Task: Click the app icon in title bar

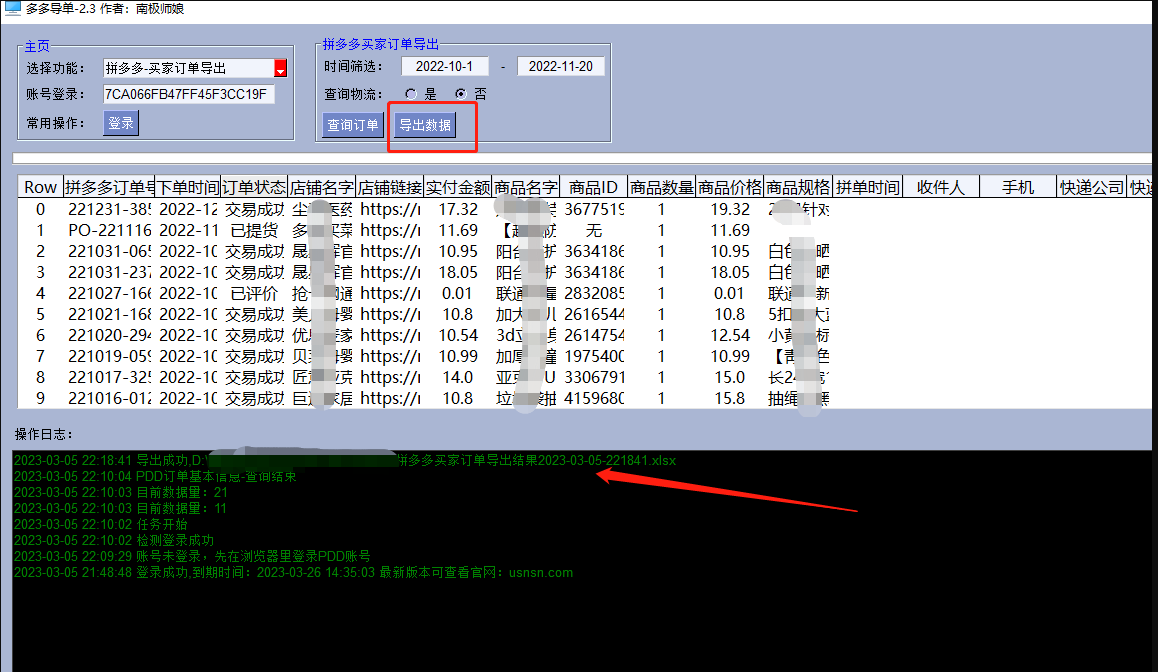Action: (12, 8)
